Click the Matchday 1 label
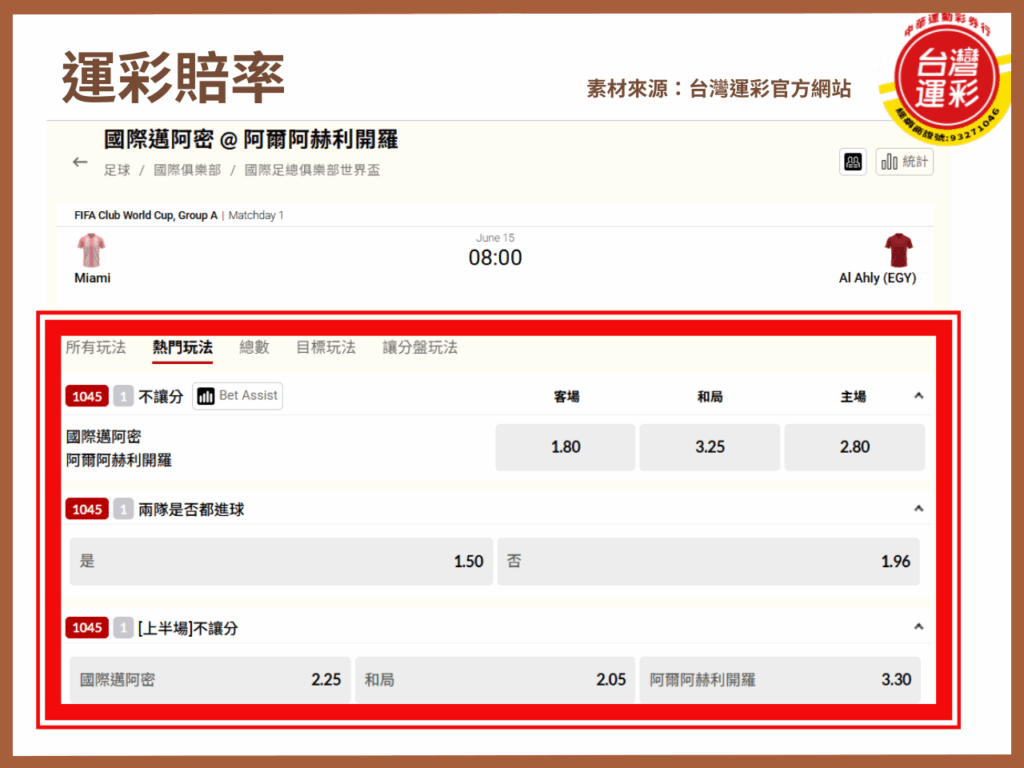Image resolution: width=1024 pixels, height=768 pixels. pyautogui.click(x=256, y=216)
